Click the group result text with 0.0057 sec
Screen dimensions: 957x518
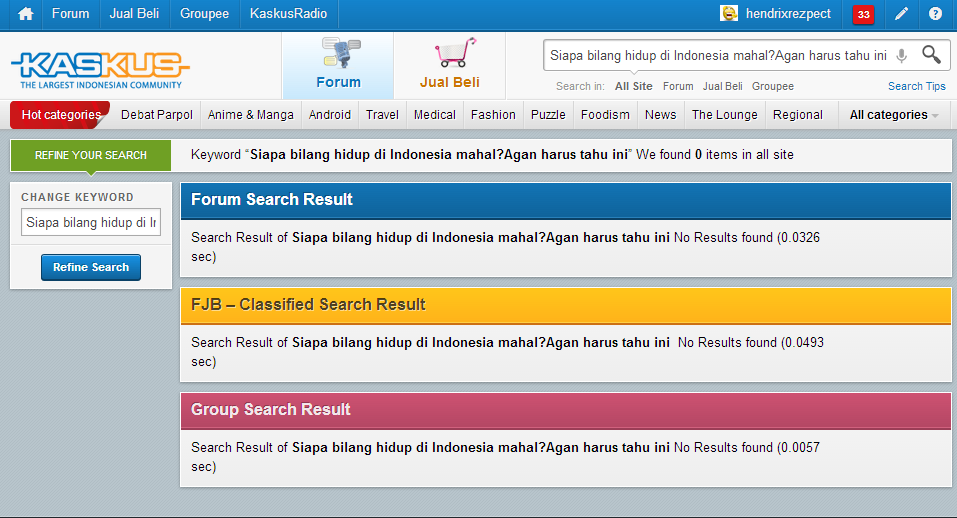(505, 457)
